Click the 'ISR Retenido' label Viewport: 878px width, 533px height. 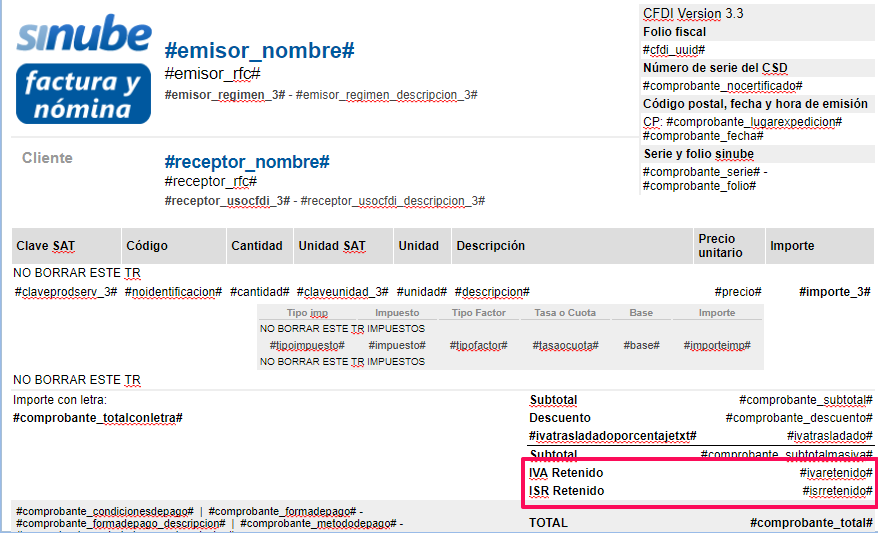(566, 491)
